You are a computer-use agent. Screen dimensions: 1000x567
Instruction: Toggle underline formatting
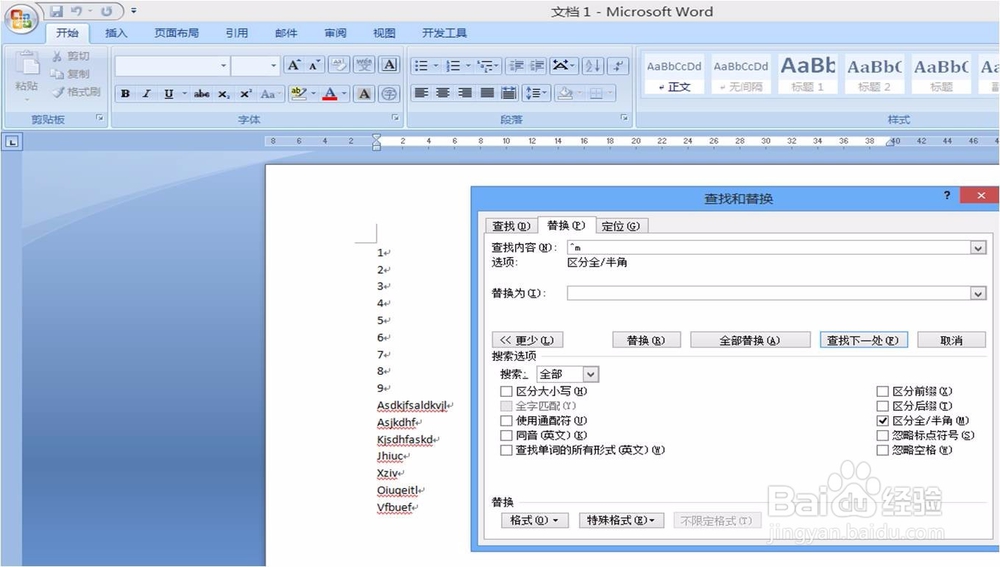(x=168, y=94)
